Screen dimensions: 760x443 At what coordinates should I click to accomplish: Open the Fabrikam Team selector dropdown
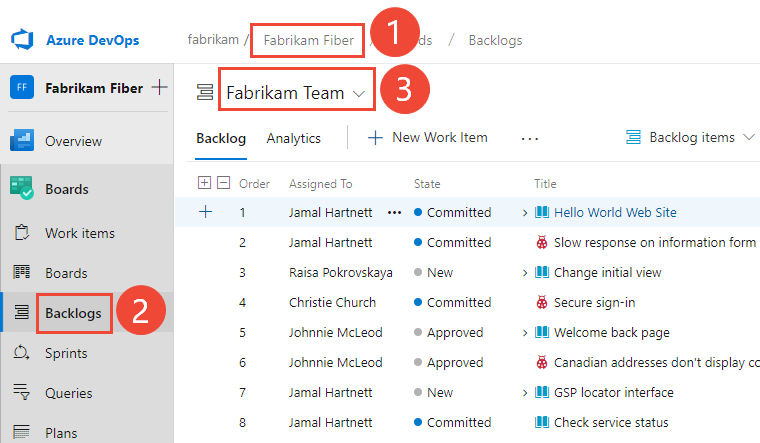tap(296, 93)
